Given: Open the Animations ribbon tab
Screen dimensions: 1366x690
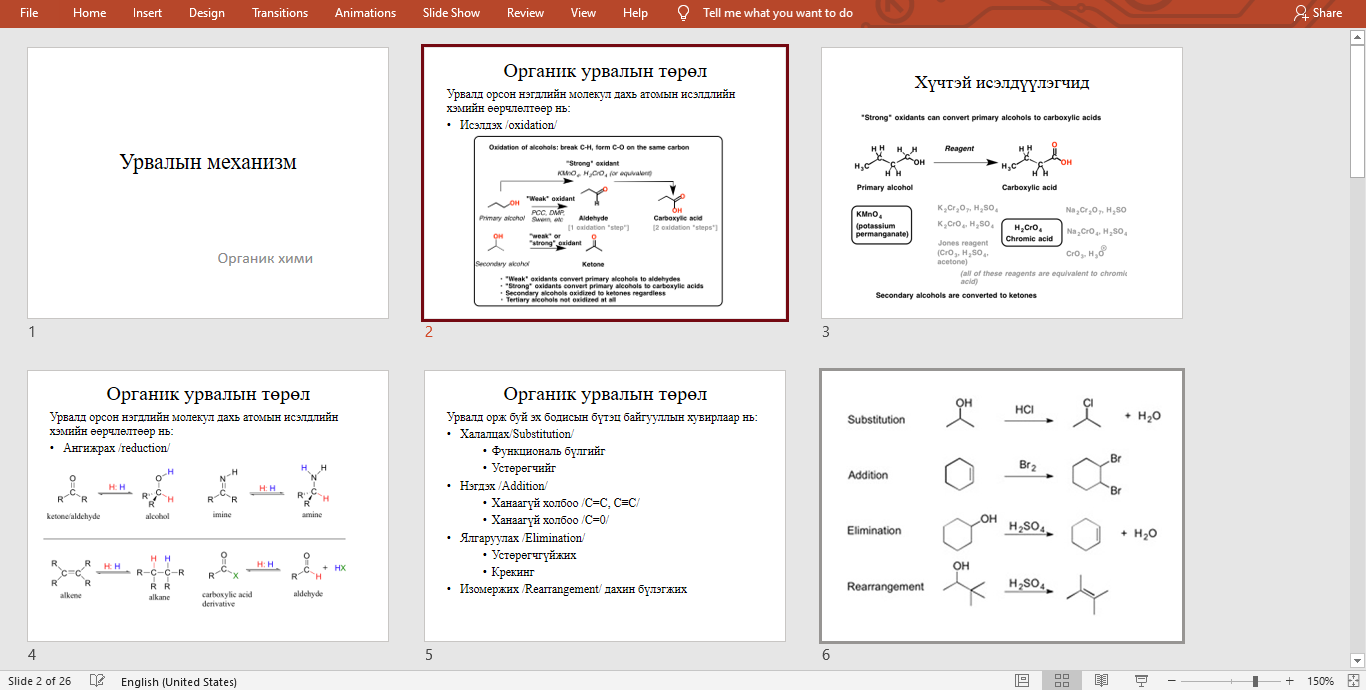Looking at the screenshot, I should pos(365,13).
